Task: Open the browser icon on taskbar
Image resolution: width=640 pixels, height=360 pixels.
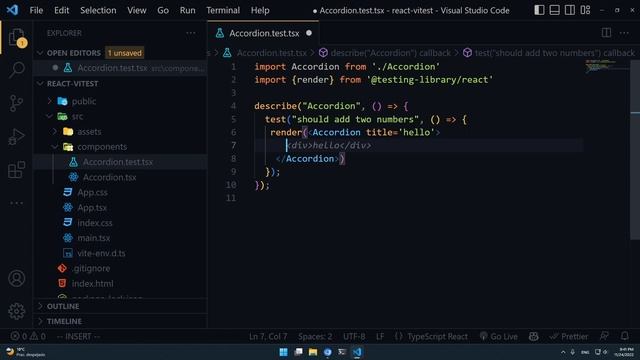Action: 327,352
